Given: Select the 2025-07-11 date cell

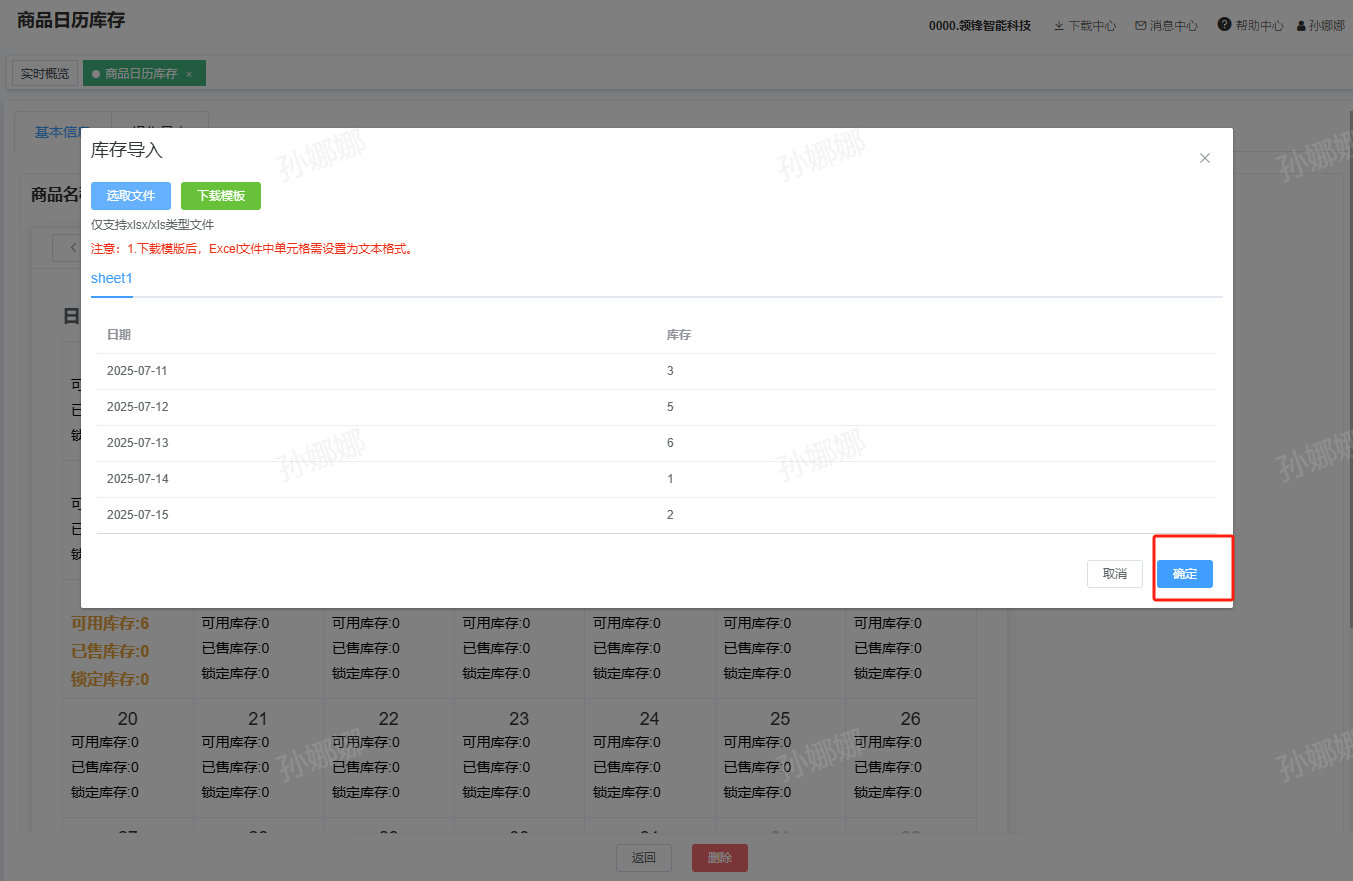Looking at the screenshot, I should (138, 371).
